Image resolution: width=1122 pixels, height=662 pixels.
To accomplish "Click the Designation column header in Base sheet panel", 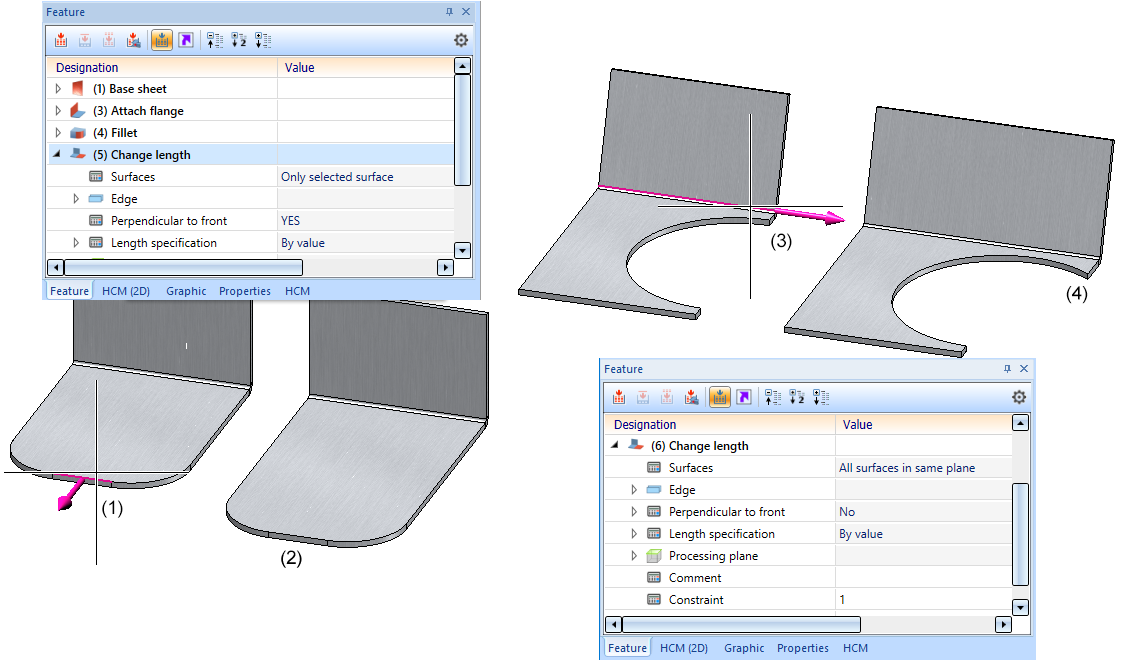I will pos(162,67).
